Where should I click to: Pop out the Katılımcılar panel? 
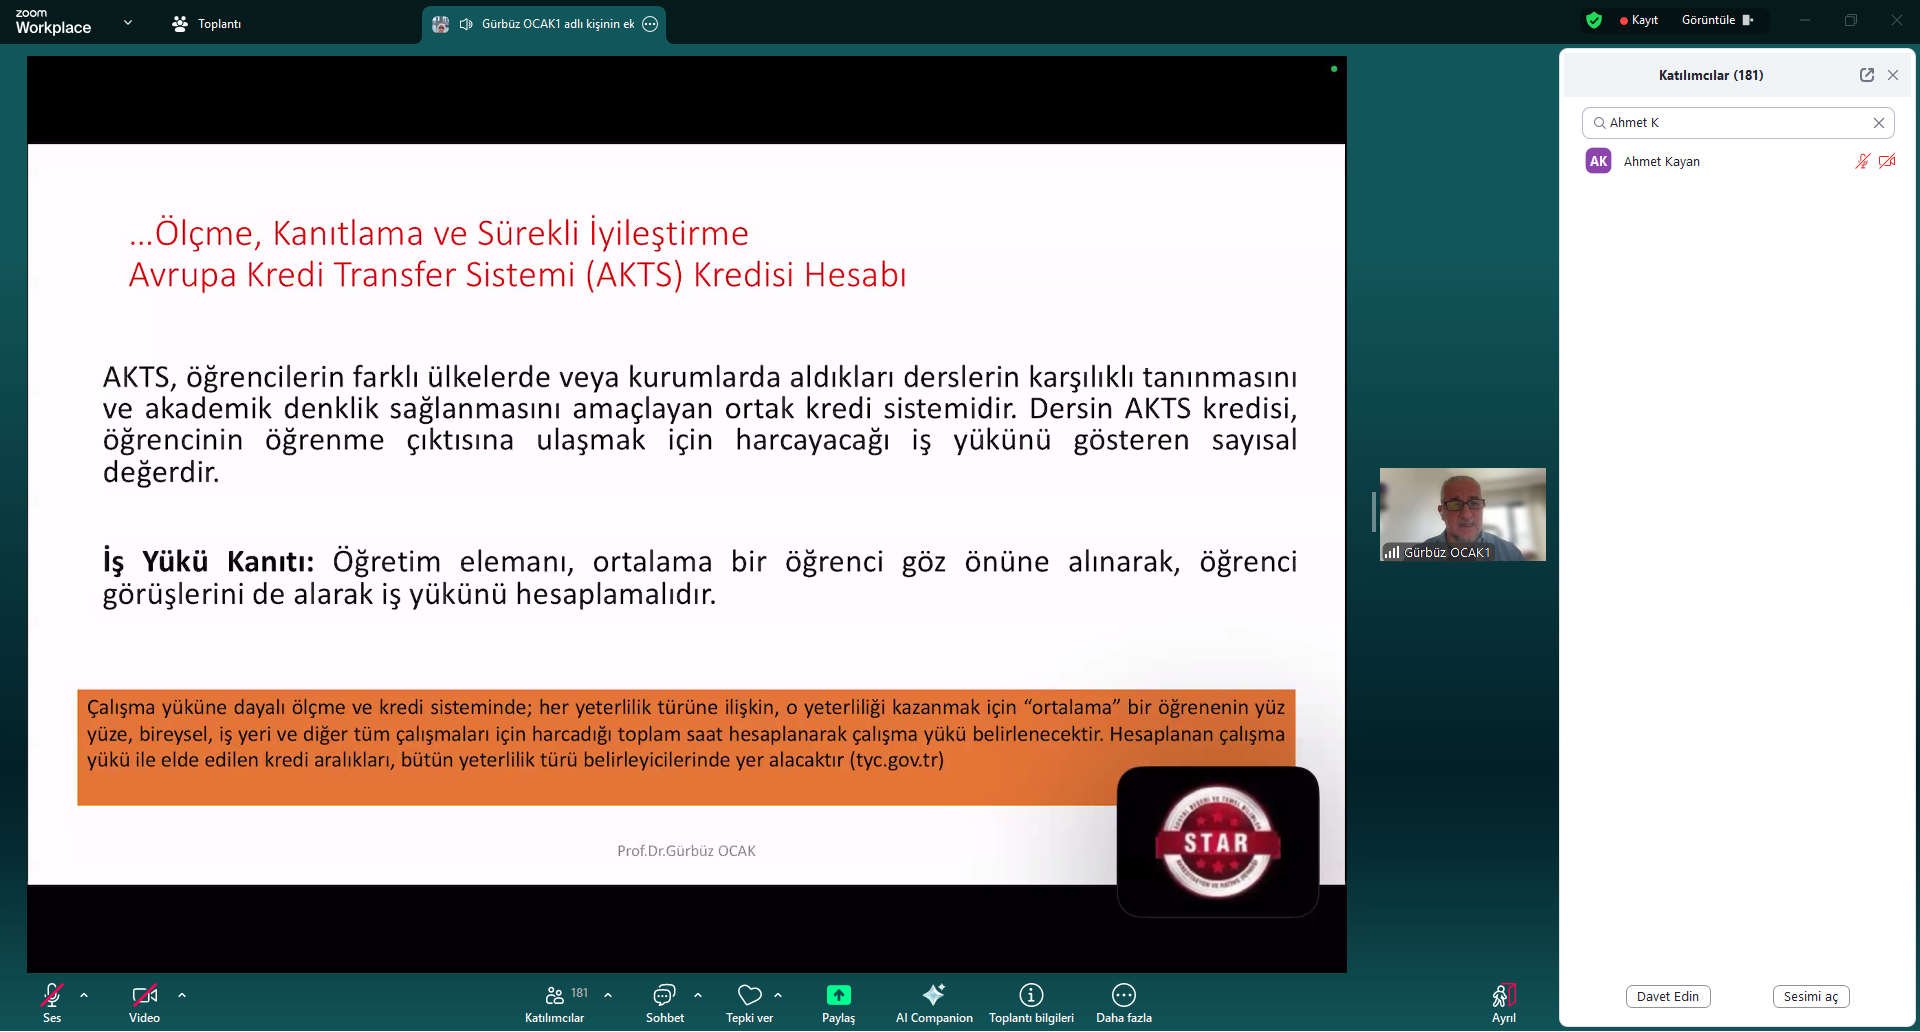point(1866,75)
